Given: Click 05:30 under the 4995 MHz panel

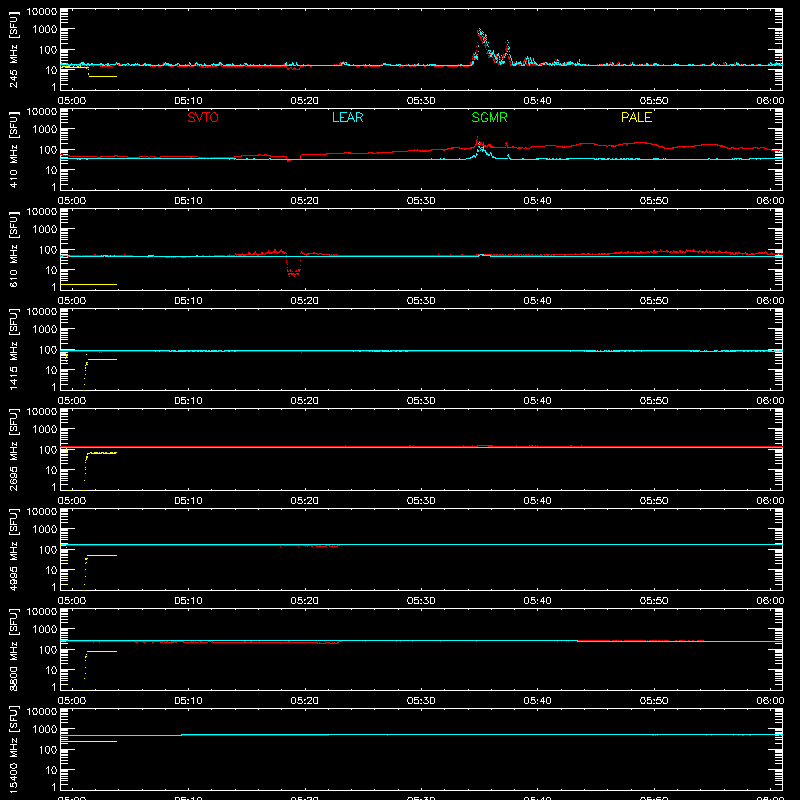Looking at the screenshot, I should point(421,601).
